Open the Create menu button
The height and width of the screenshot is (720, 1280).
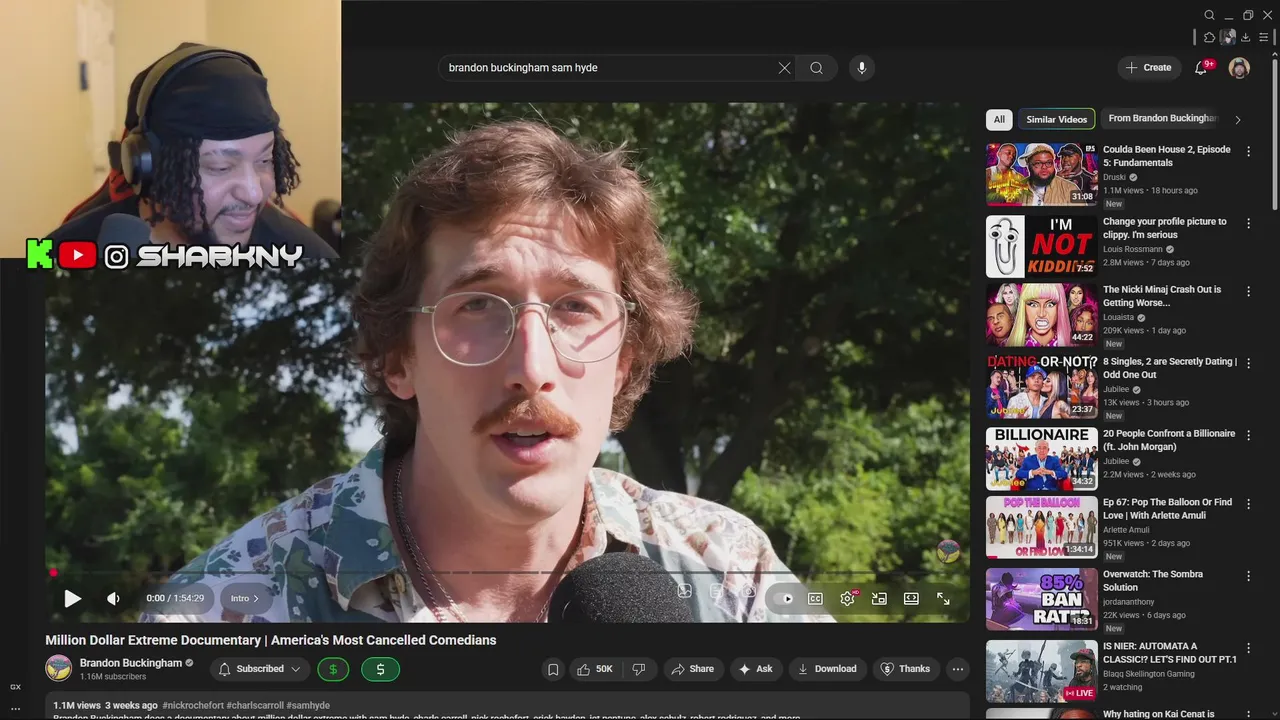(1148, 68)
